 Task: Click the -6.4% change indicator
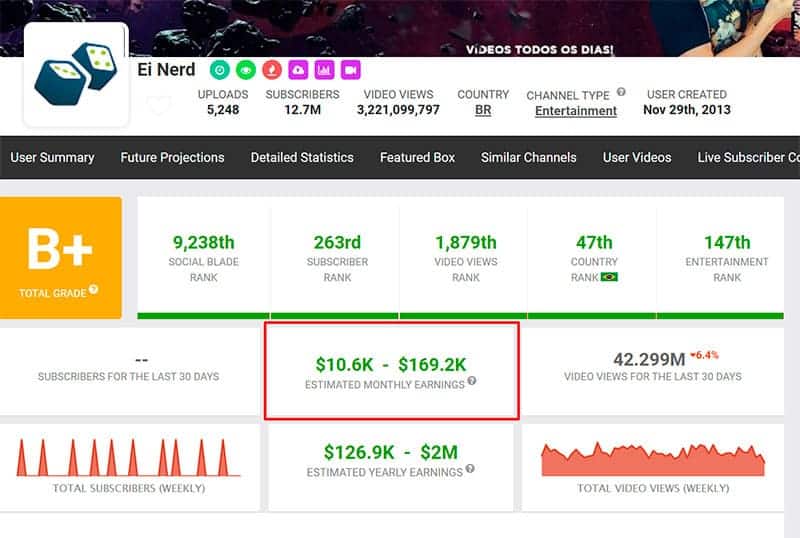click(704, 355)
